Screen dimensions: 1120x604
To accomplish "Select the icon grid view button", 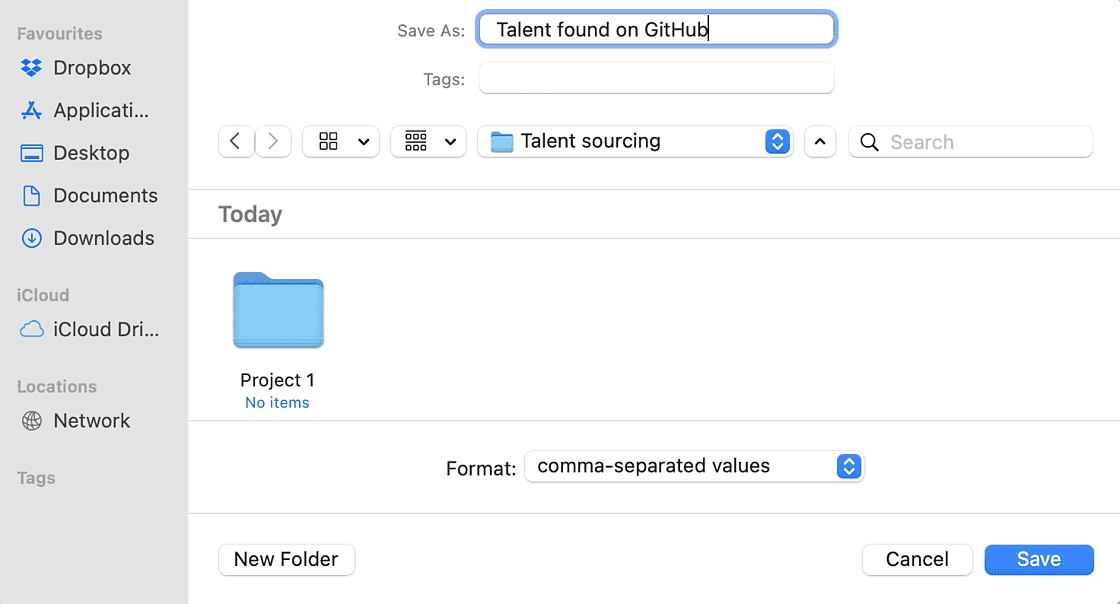I will pyautogui.click(x=340, y=142).
